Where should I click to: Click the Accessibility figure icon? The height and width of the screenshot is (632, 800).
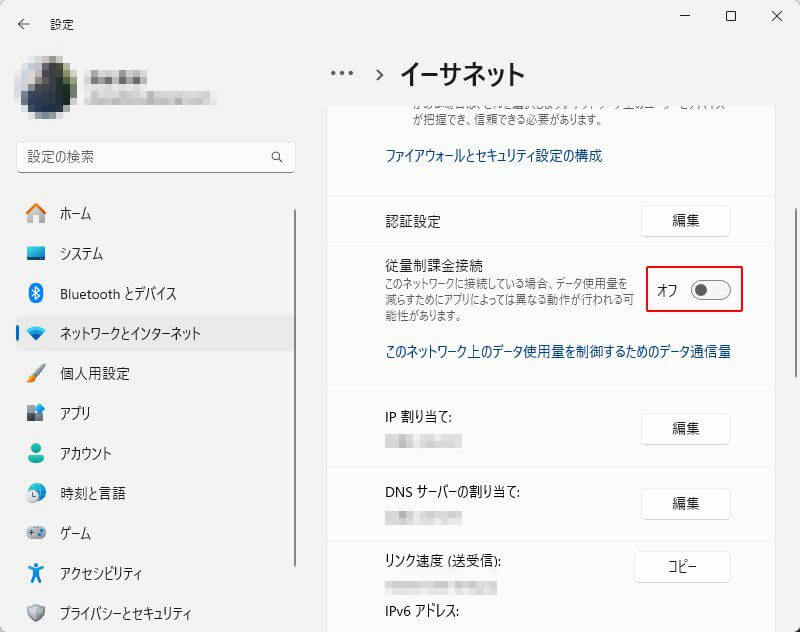[x=36, y=573]
